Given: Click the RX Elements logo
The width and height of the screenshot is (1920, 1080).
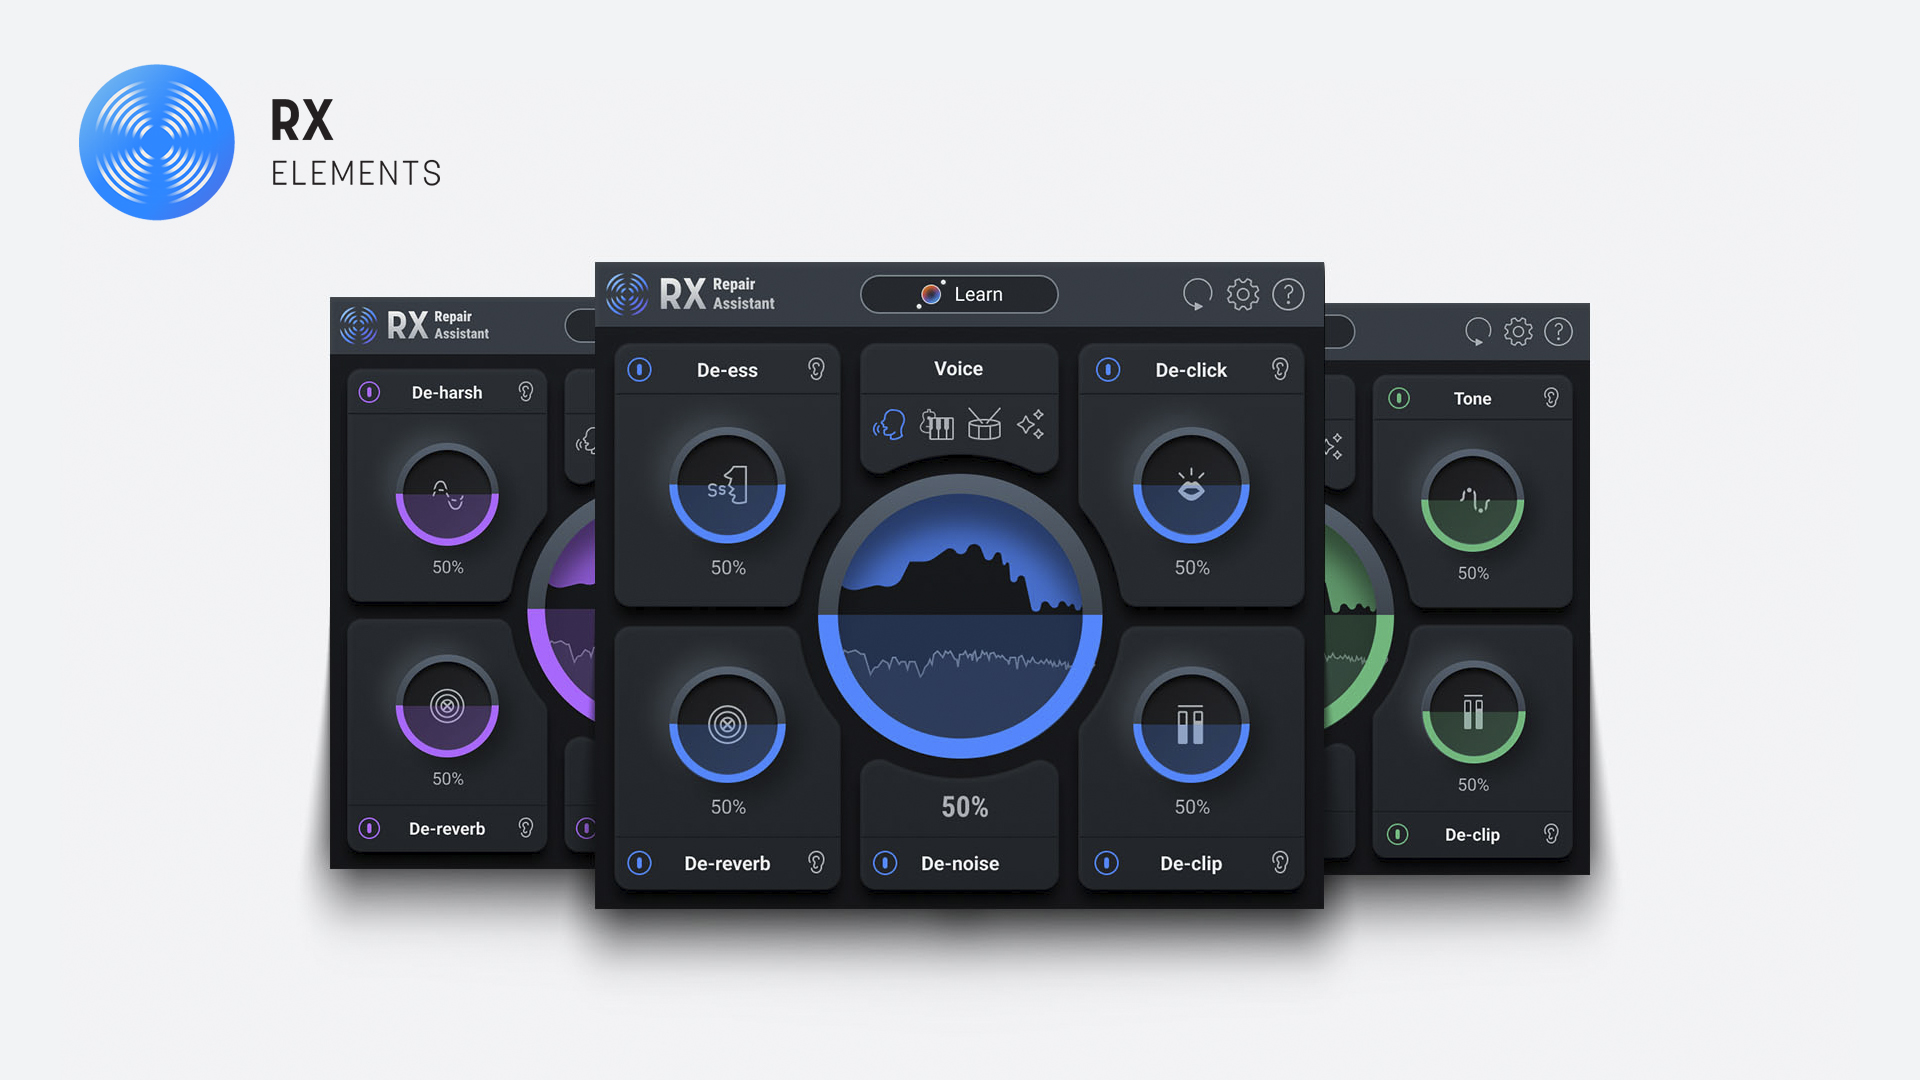Looking at the screenshot, I should 157,142.
